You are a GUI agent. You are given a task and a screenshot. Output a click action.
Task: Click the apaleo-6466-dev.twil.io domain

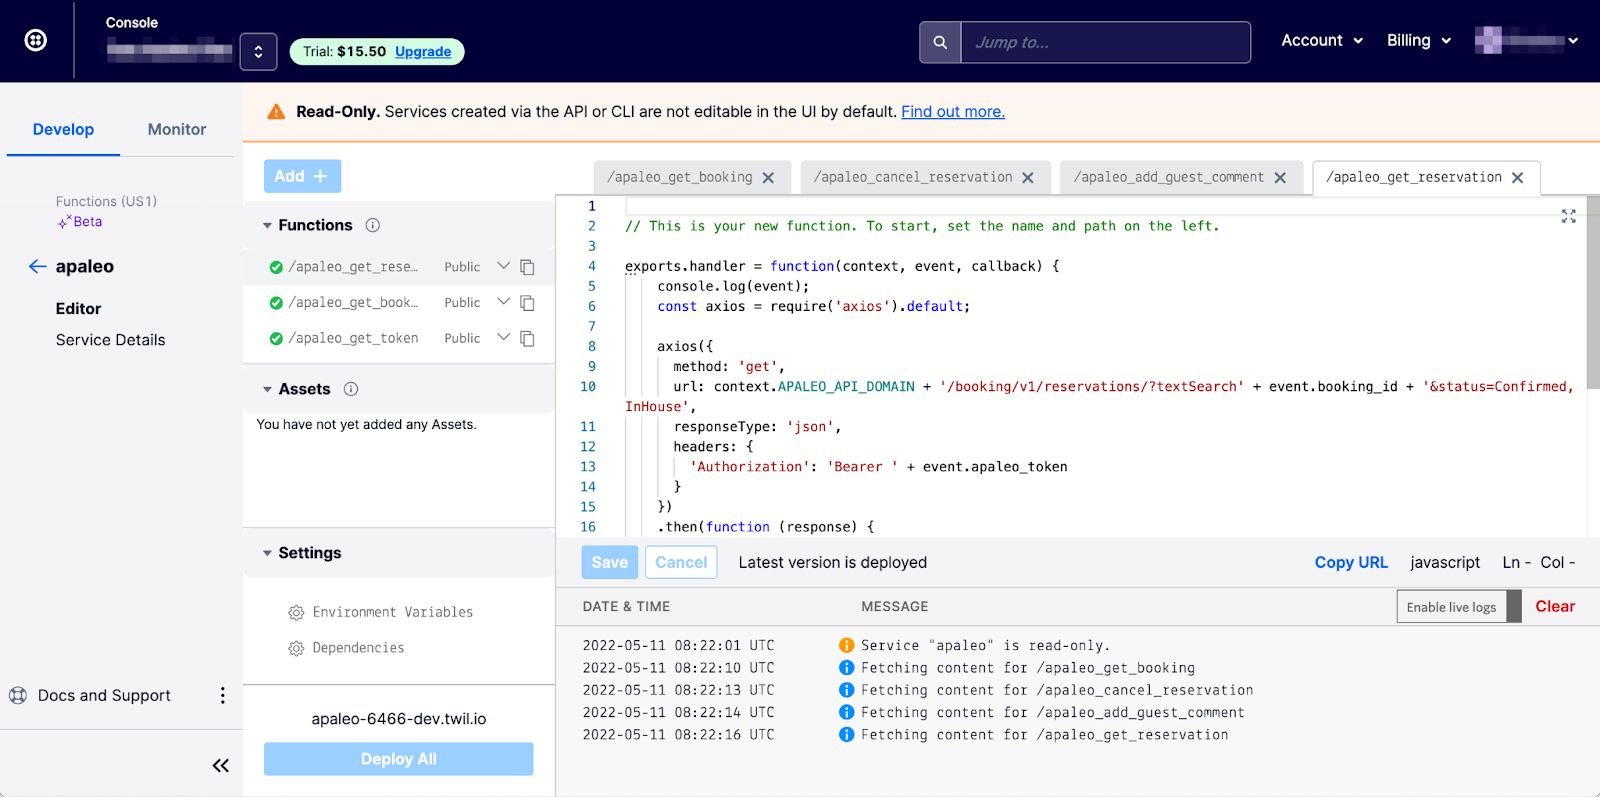(398, 719)
